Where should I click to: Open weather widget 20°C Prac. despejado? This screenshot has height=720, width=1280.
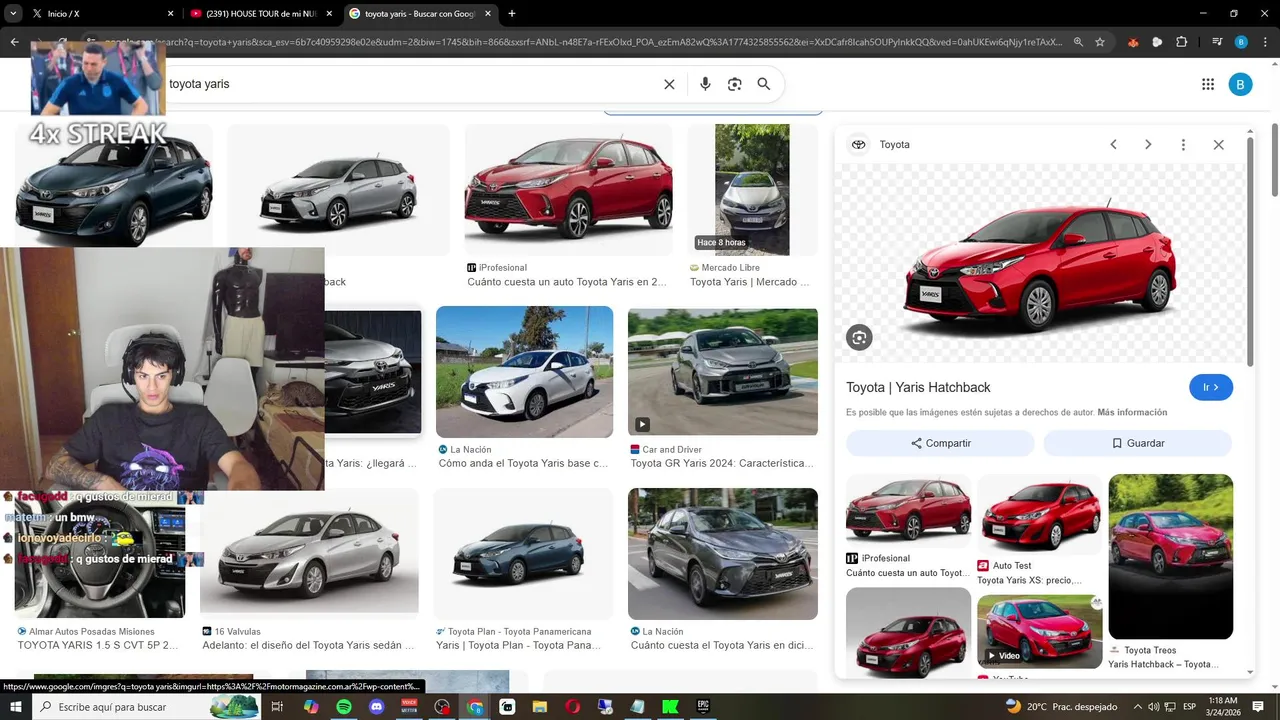[1061, 707]
